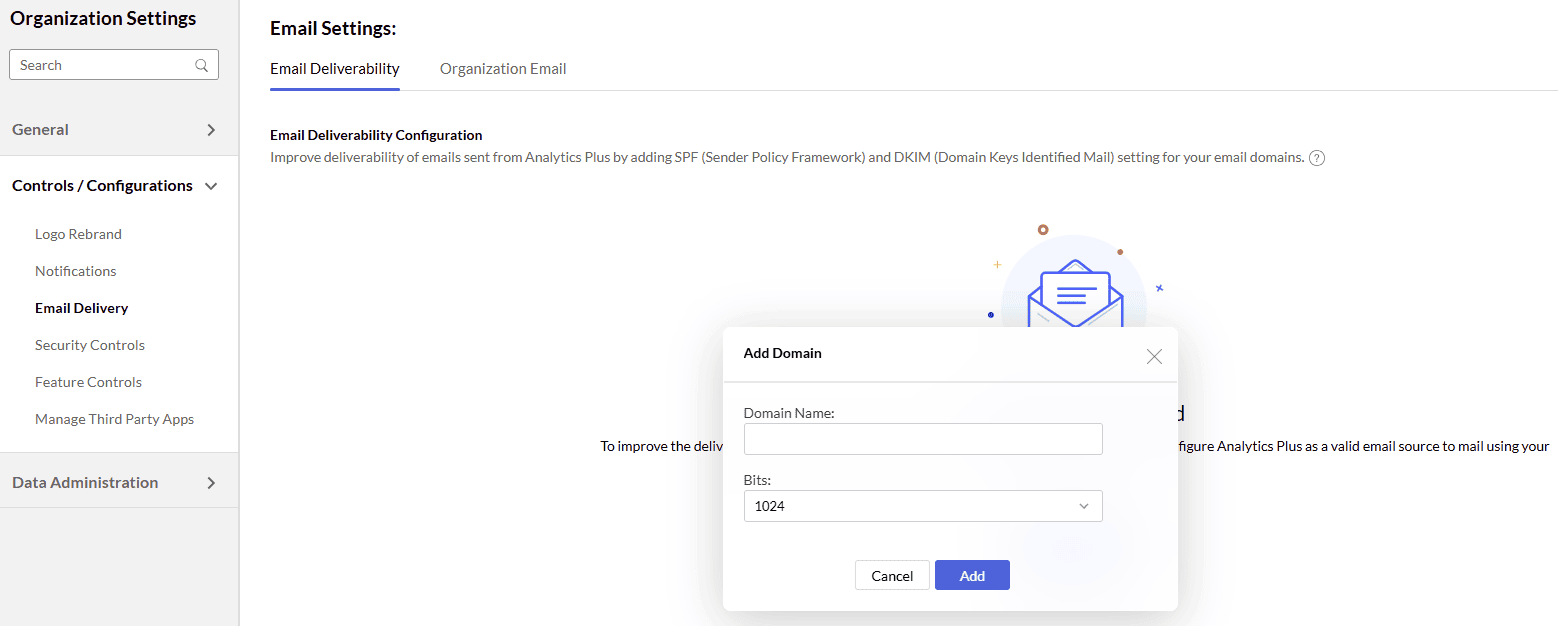Collapse Controls / Configurations section
Screen dimensions: 1558x626
(x=211, y=186)
